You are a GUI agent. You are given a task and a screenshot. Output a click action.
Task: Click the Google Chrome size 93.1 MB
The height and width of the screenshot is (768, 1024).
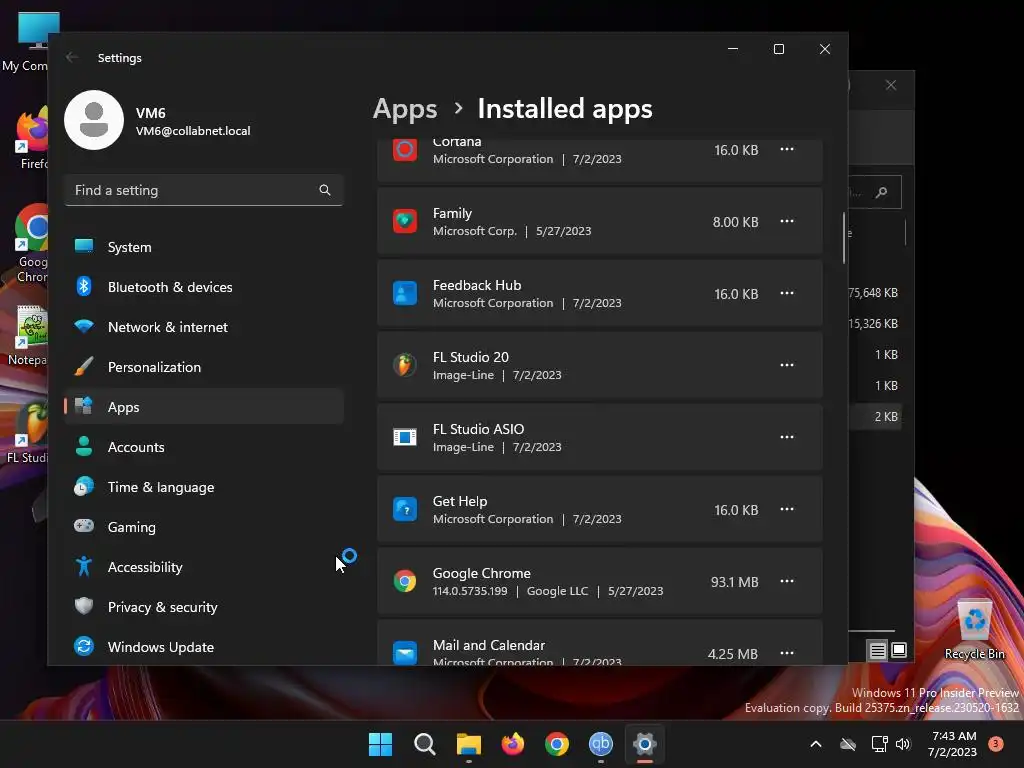coord(735,582)
